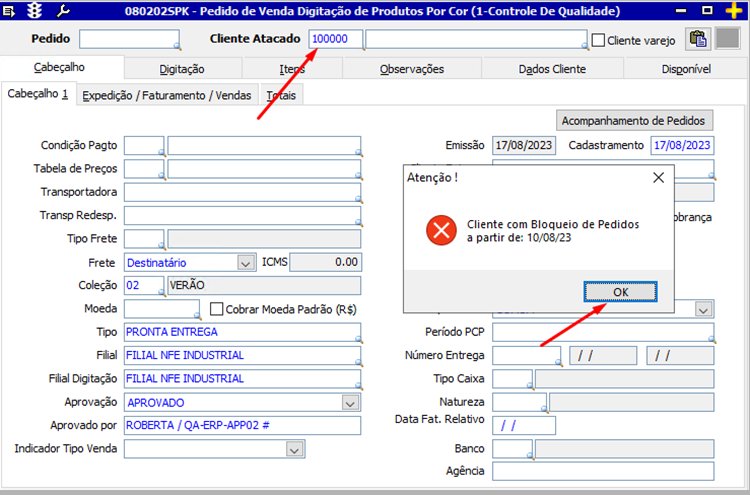The image size is (750, 495).
Task: Switch to the Digitação tab
Action: coord(182,69)
